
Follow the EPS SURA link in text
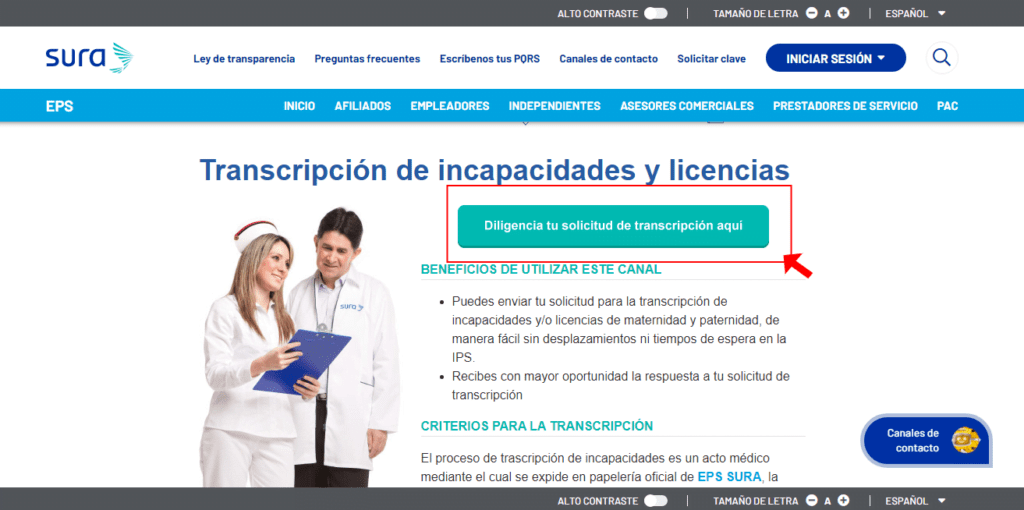tap(729, 477)
